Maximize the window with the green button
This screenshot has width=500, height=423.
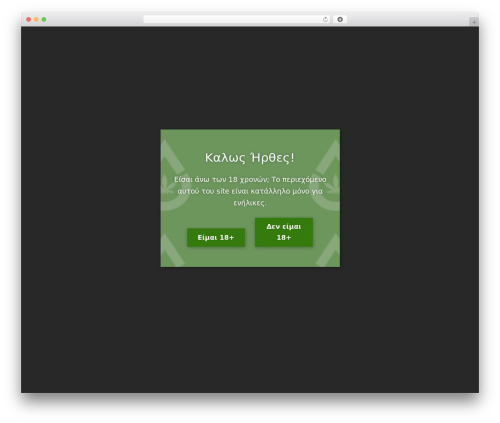click(x=44, y=19)
